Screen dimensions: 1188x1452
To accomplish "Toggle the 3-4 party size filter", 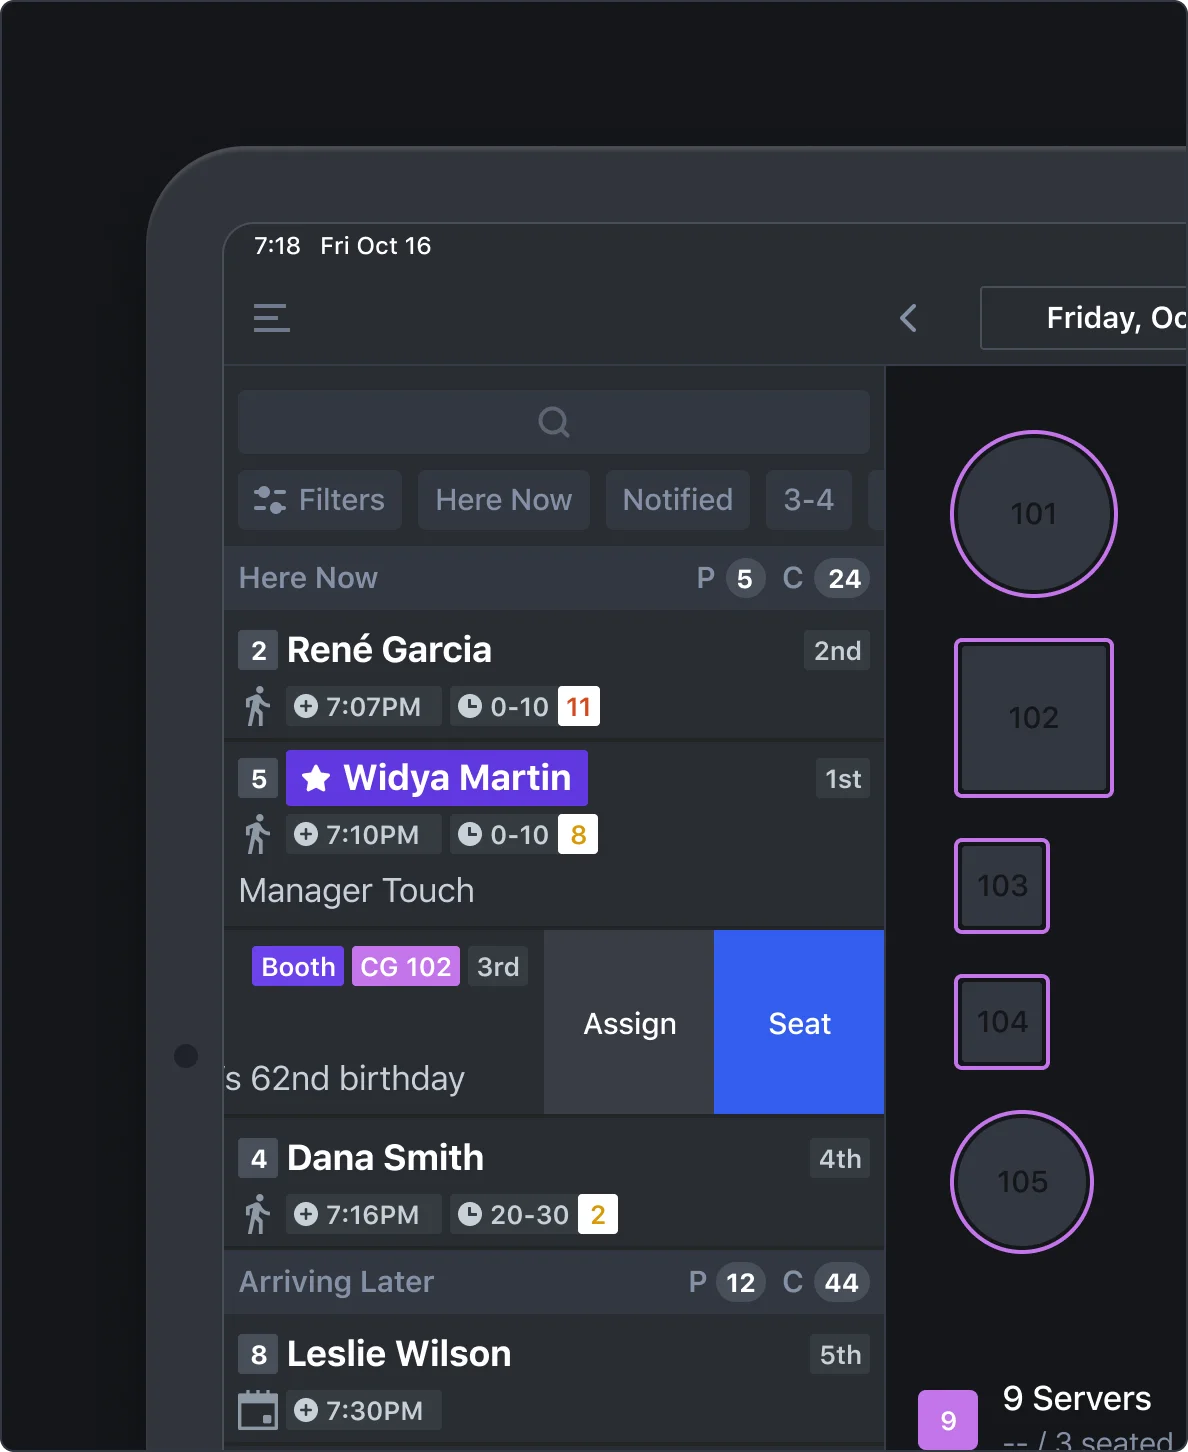I will [809, 500].
